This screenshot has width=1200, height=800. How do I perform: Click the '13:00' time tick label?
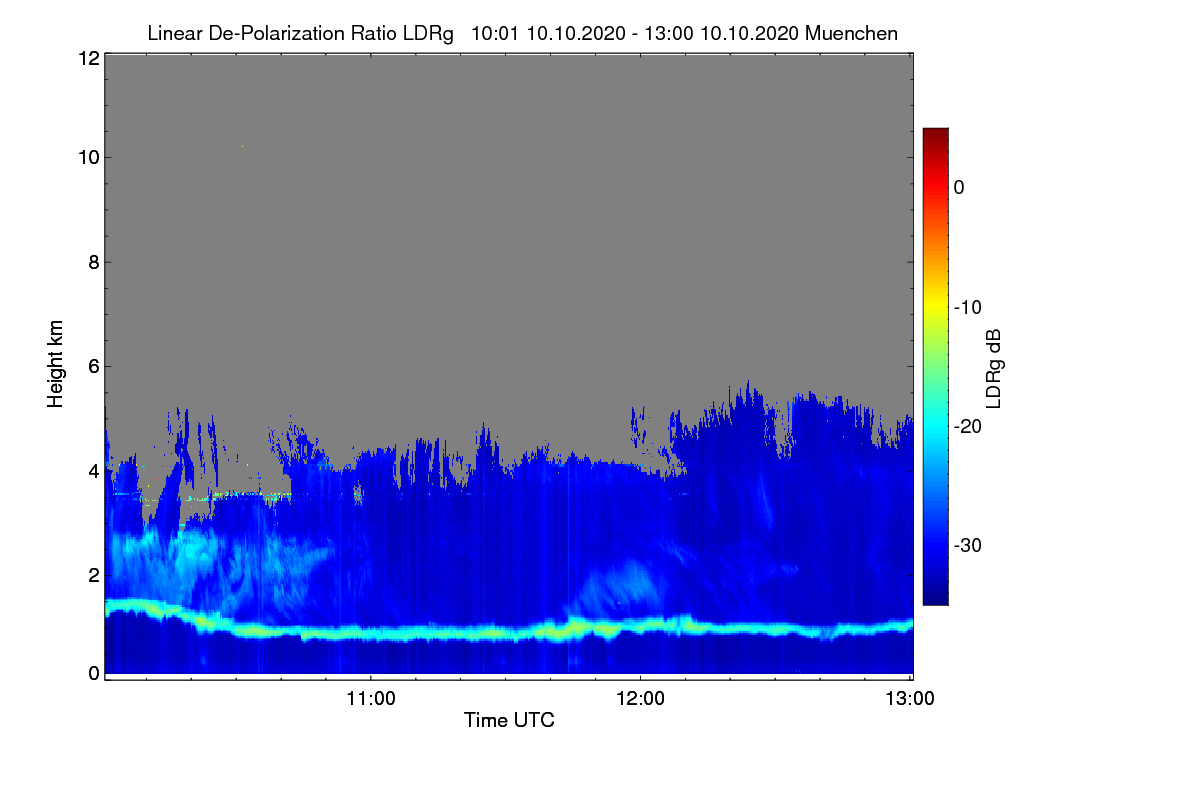coord(910,699)
